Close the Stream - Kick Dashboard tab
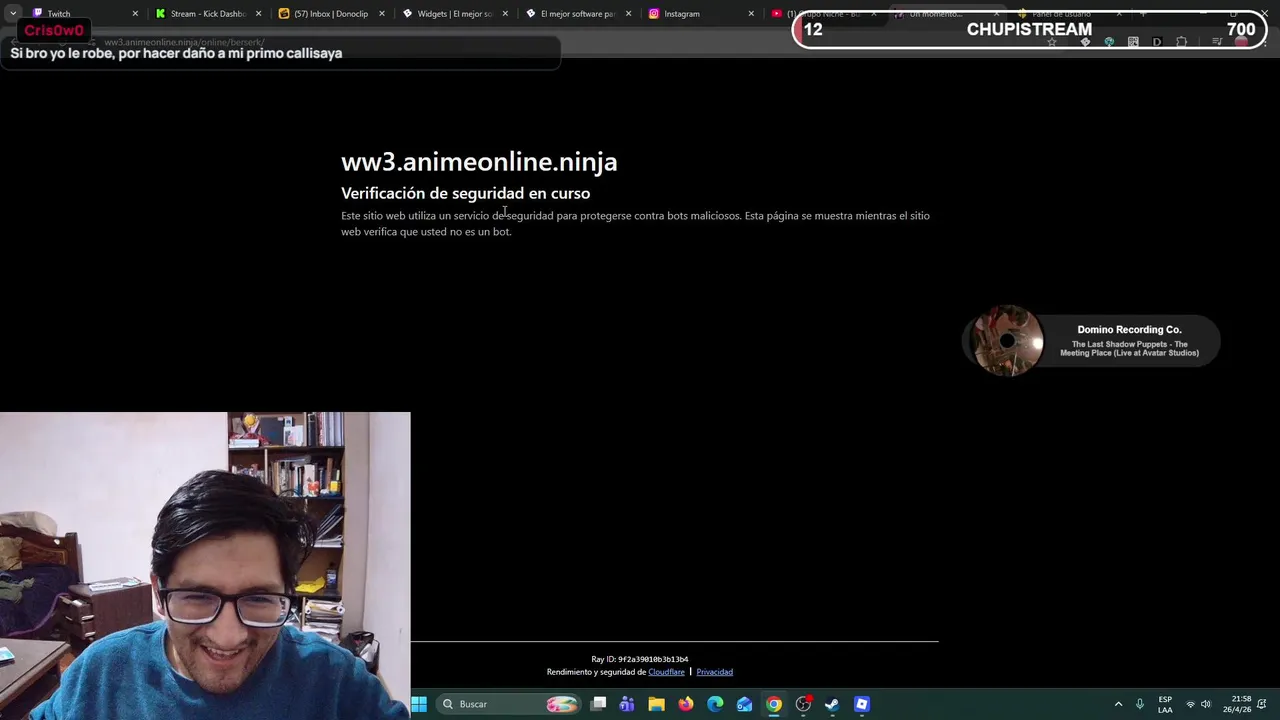Image resolution: width=1280 pixels, height=720 pixels. 259,14
